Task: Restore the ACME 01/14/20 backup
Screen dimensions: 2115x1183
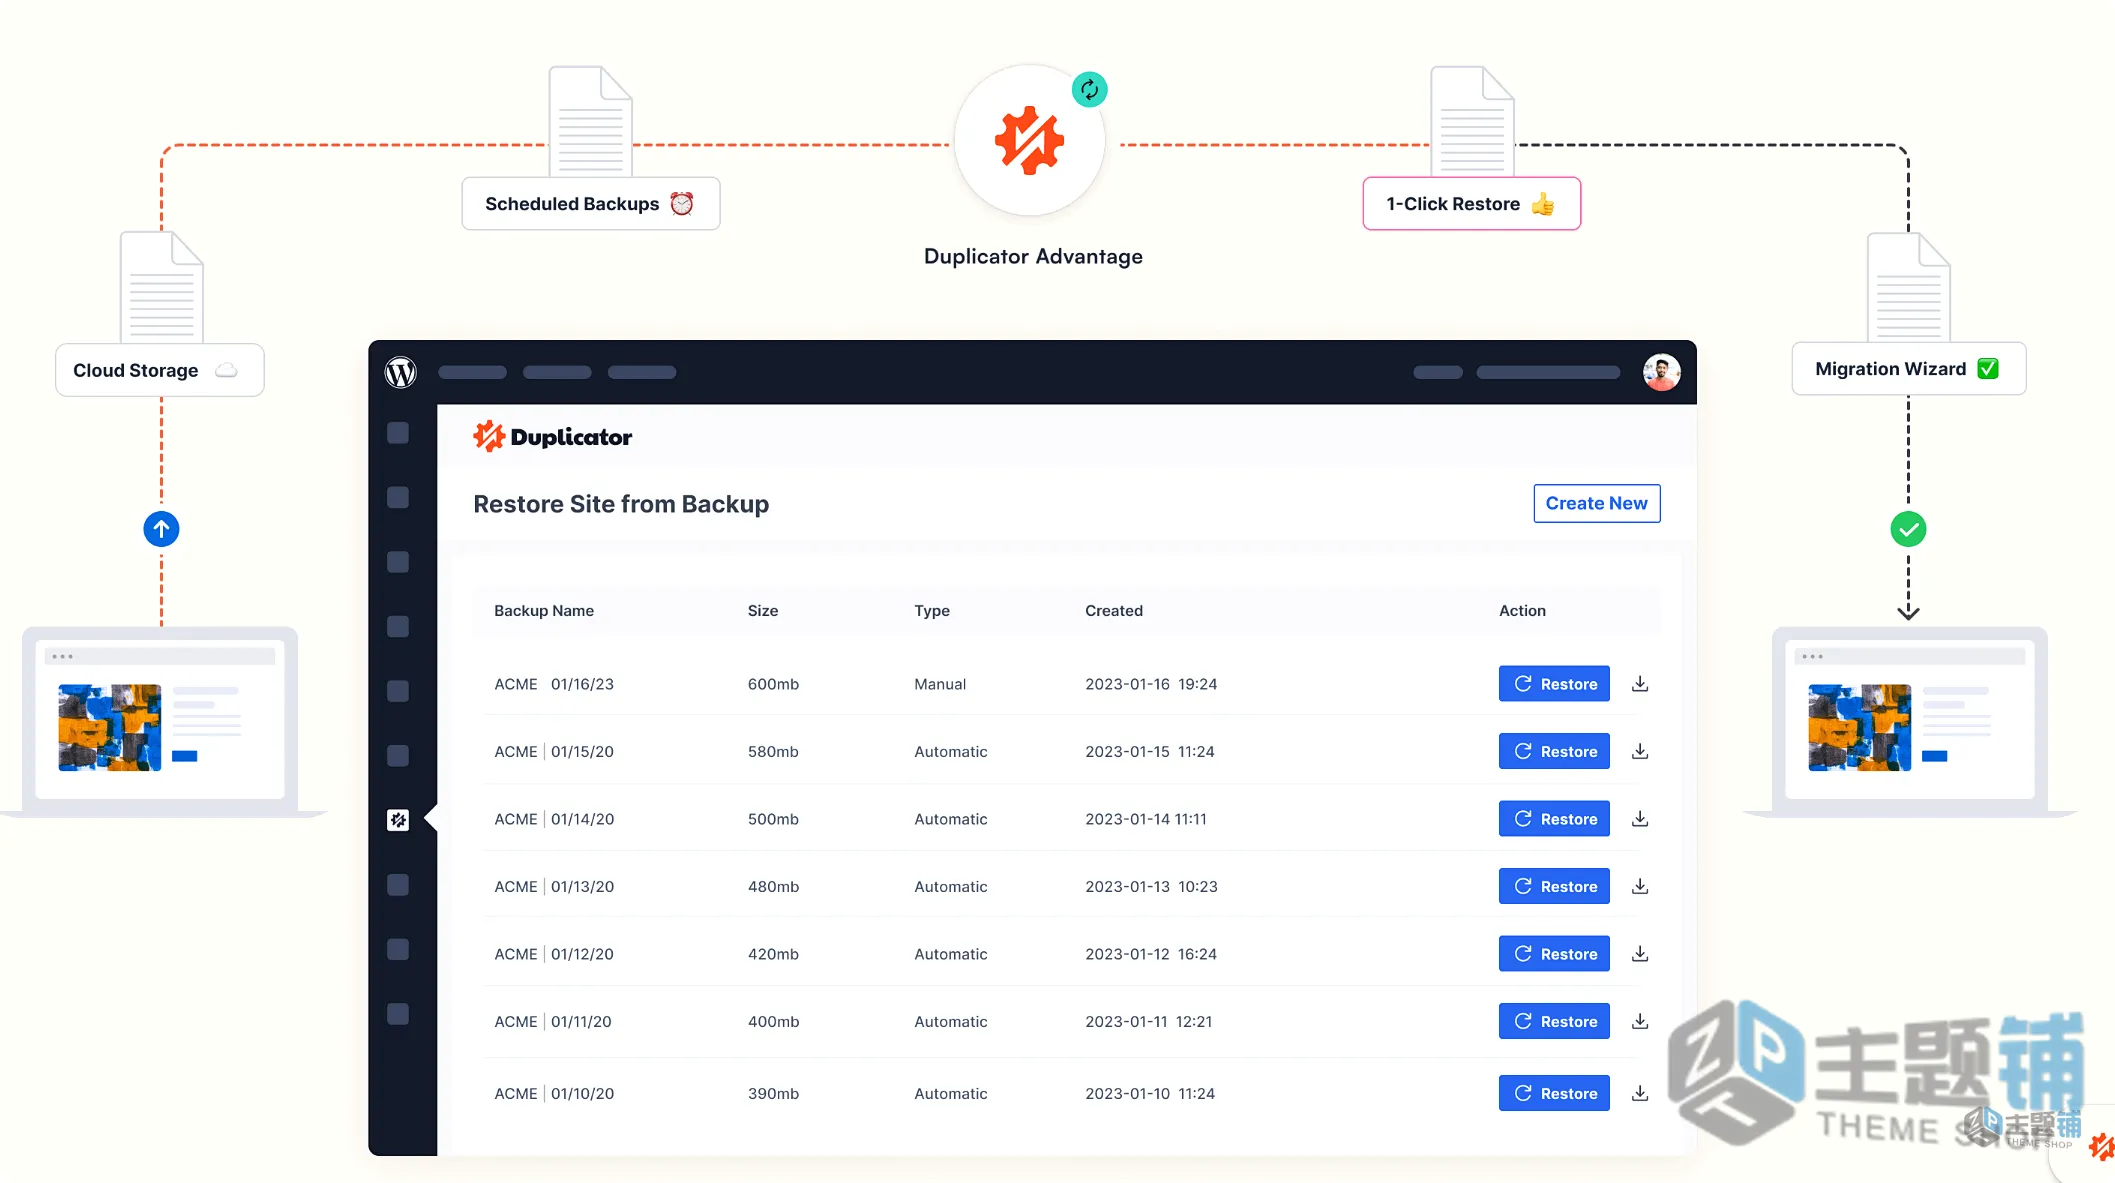Action: [1554, 819]
